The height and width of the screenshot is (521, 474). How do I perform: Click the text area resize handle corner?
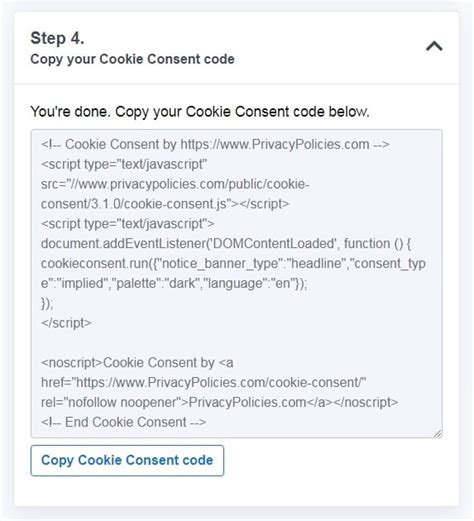click(x=438, y=433)
